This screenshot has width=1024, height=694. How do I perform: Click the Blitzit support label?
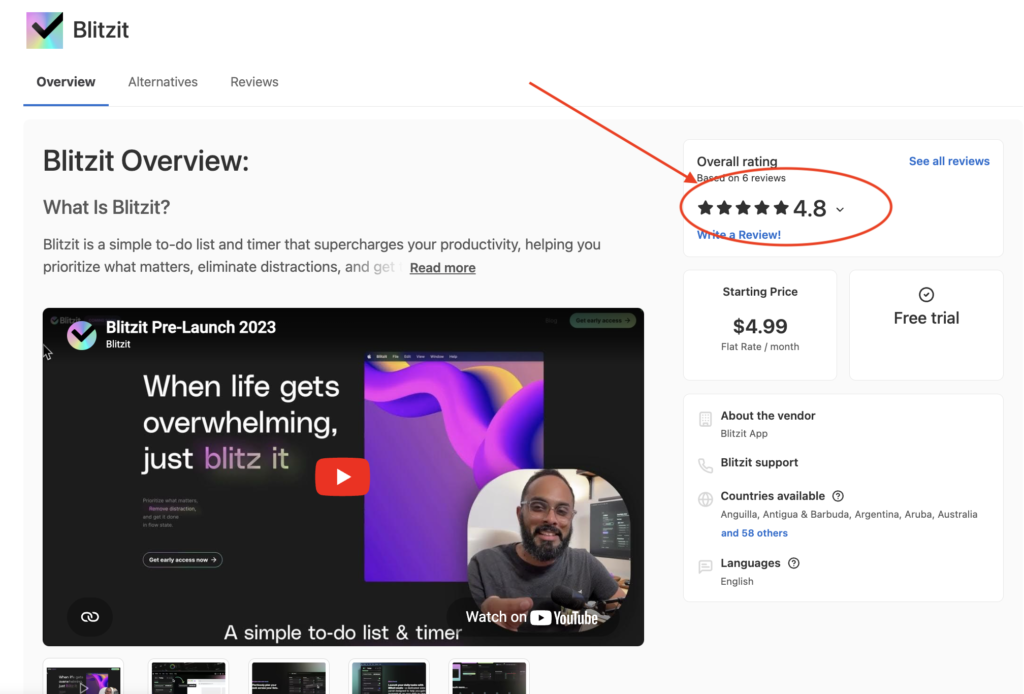tap(759, 462)
